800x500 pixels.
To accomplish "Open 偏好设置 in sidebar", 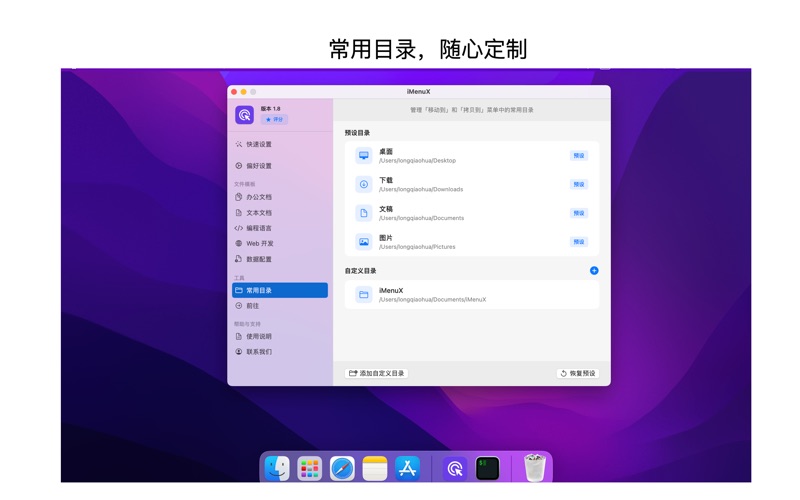I will pos(280,166).
